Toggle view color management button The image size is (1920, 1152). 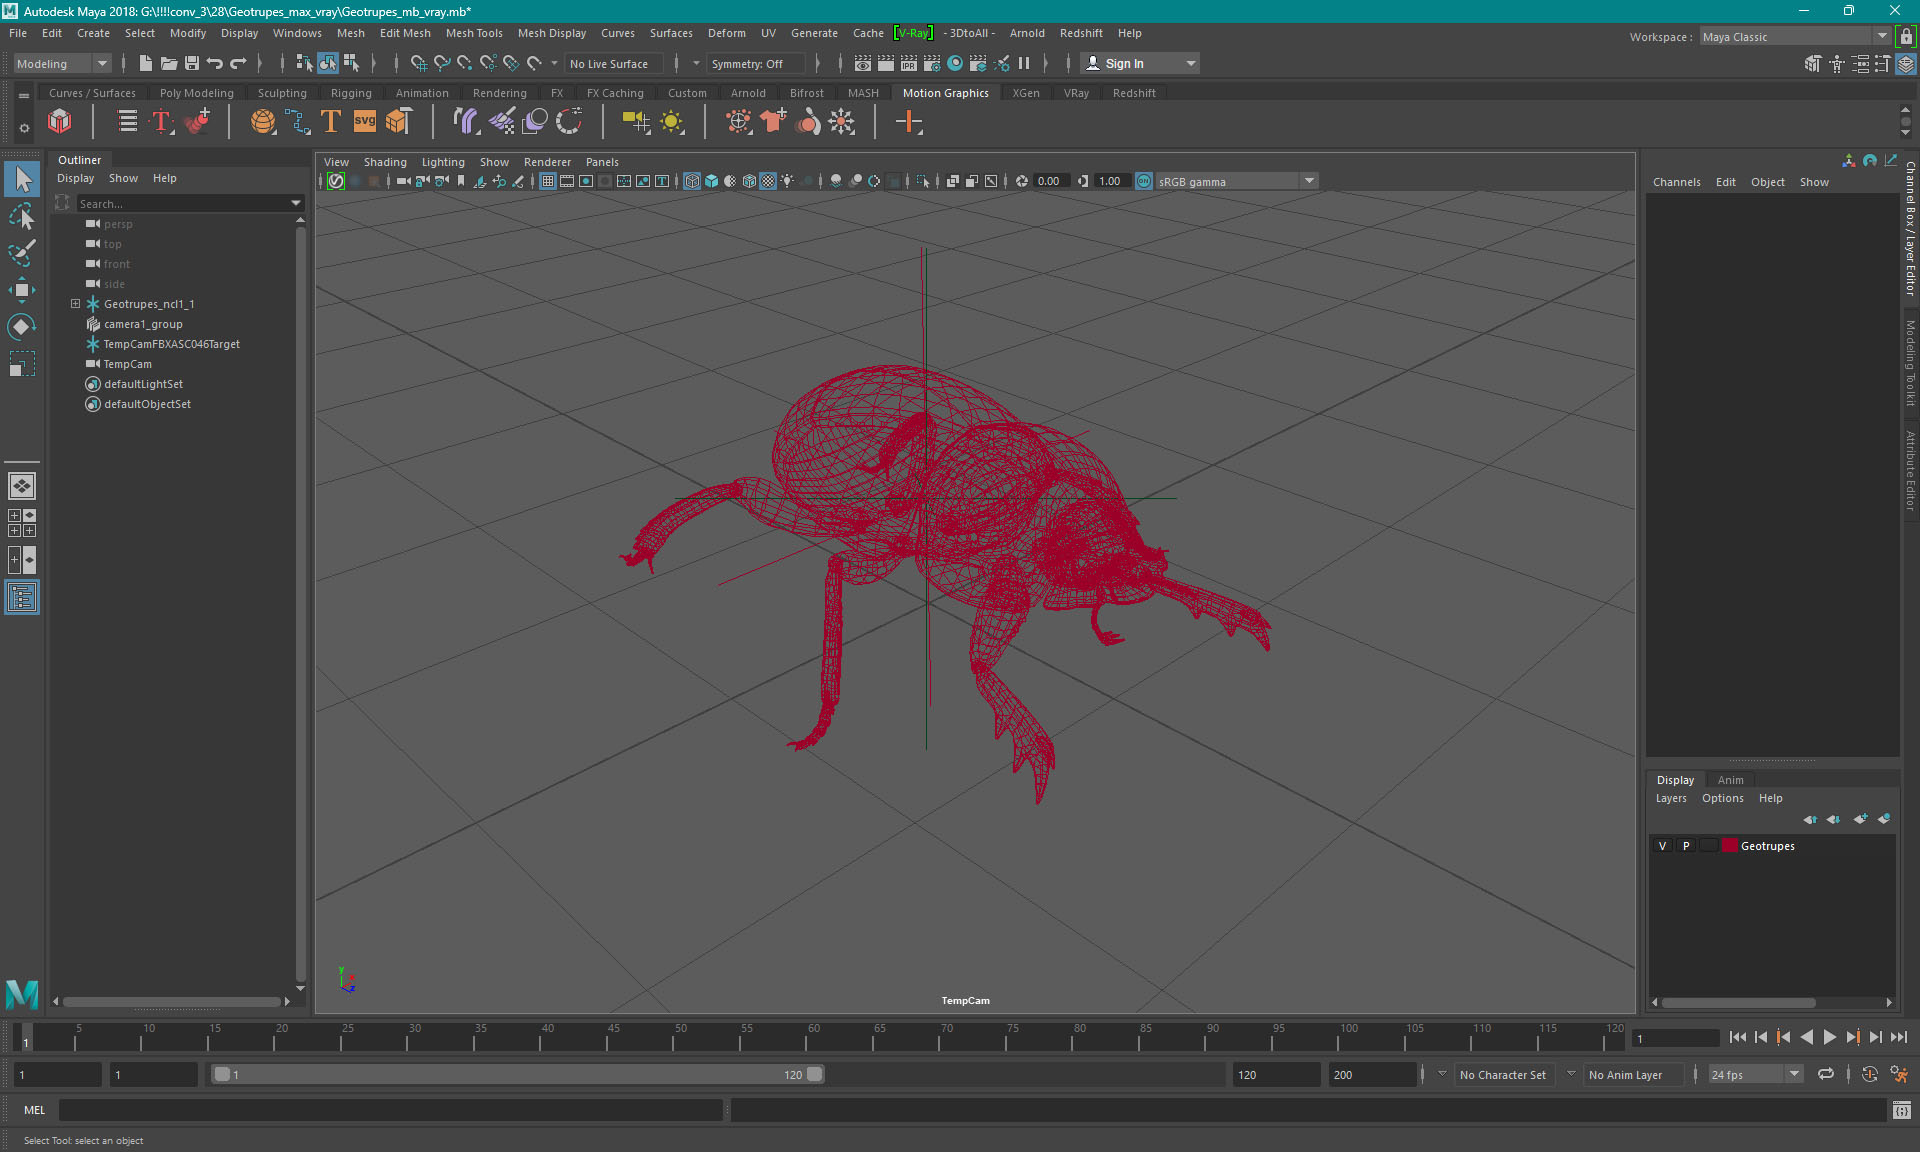coord(1144,181)
